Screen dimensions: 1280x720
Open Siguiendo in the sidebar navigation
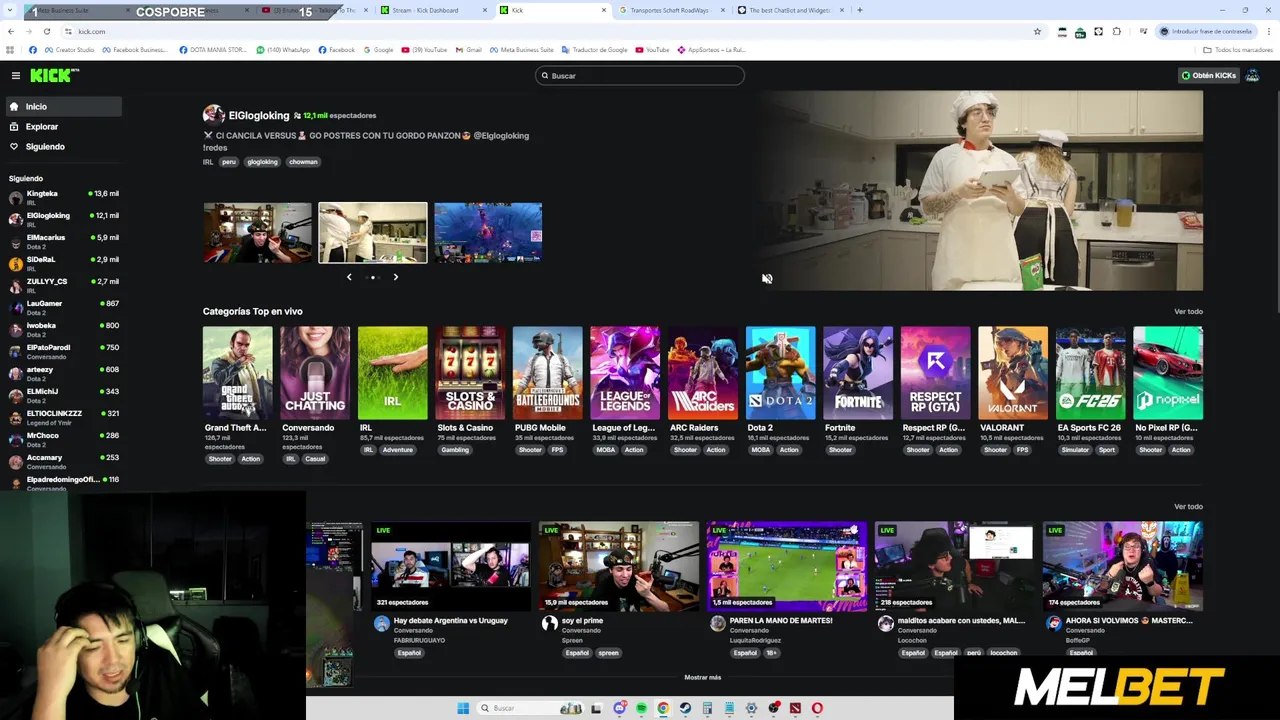[62, 146]
